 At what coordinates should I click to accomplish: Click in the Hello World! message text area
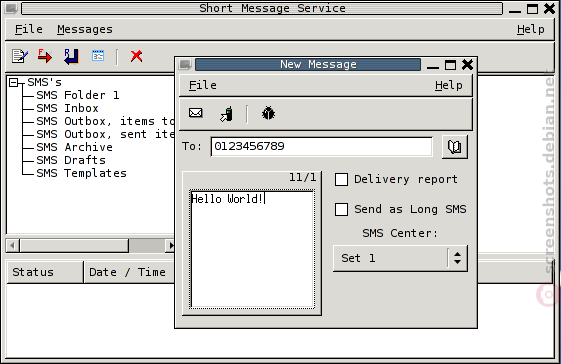(x=252, y=249)
